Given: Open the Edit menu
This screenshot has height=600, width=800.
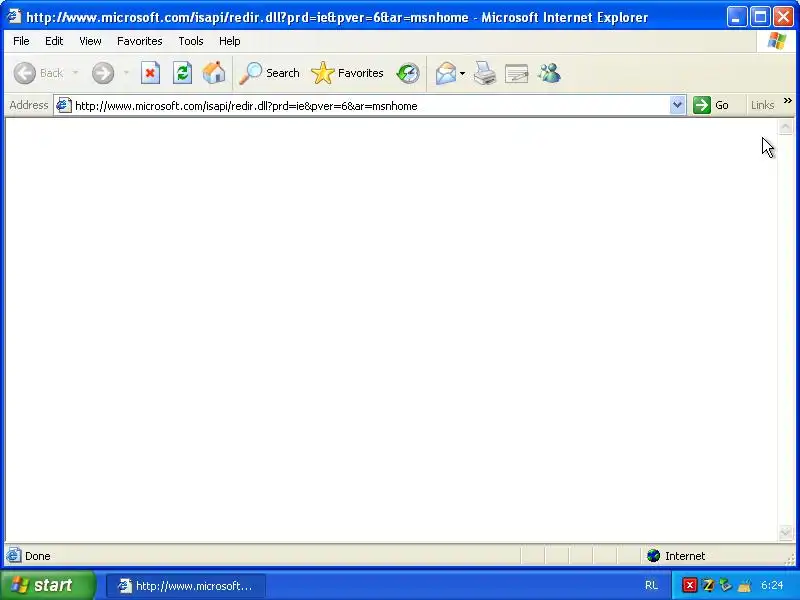Looking at the screenshot, I should pos(54,41).
